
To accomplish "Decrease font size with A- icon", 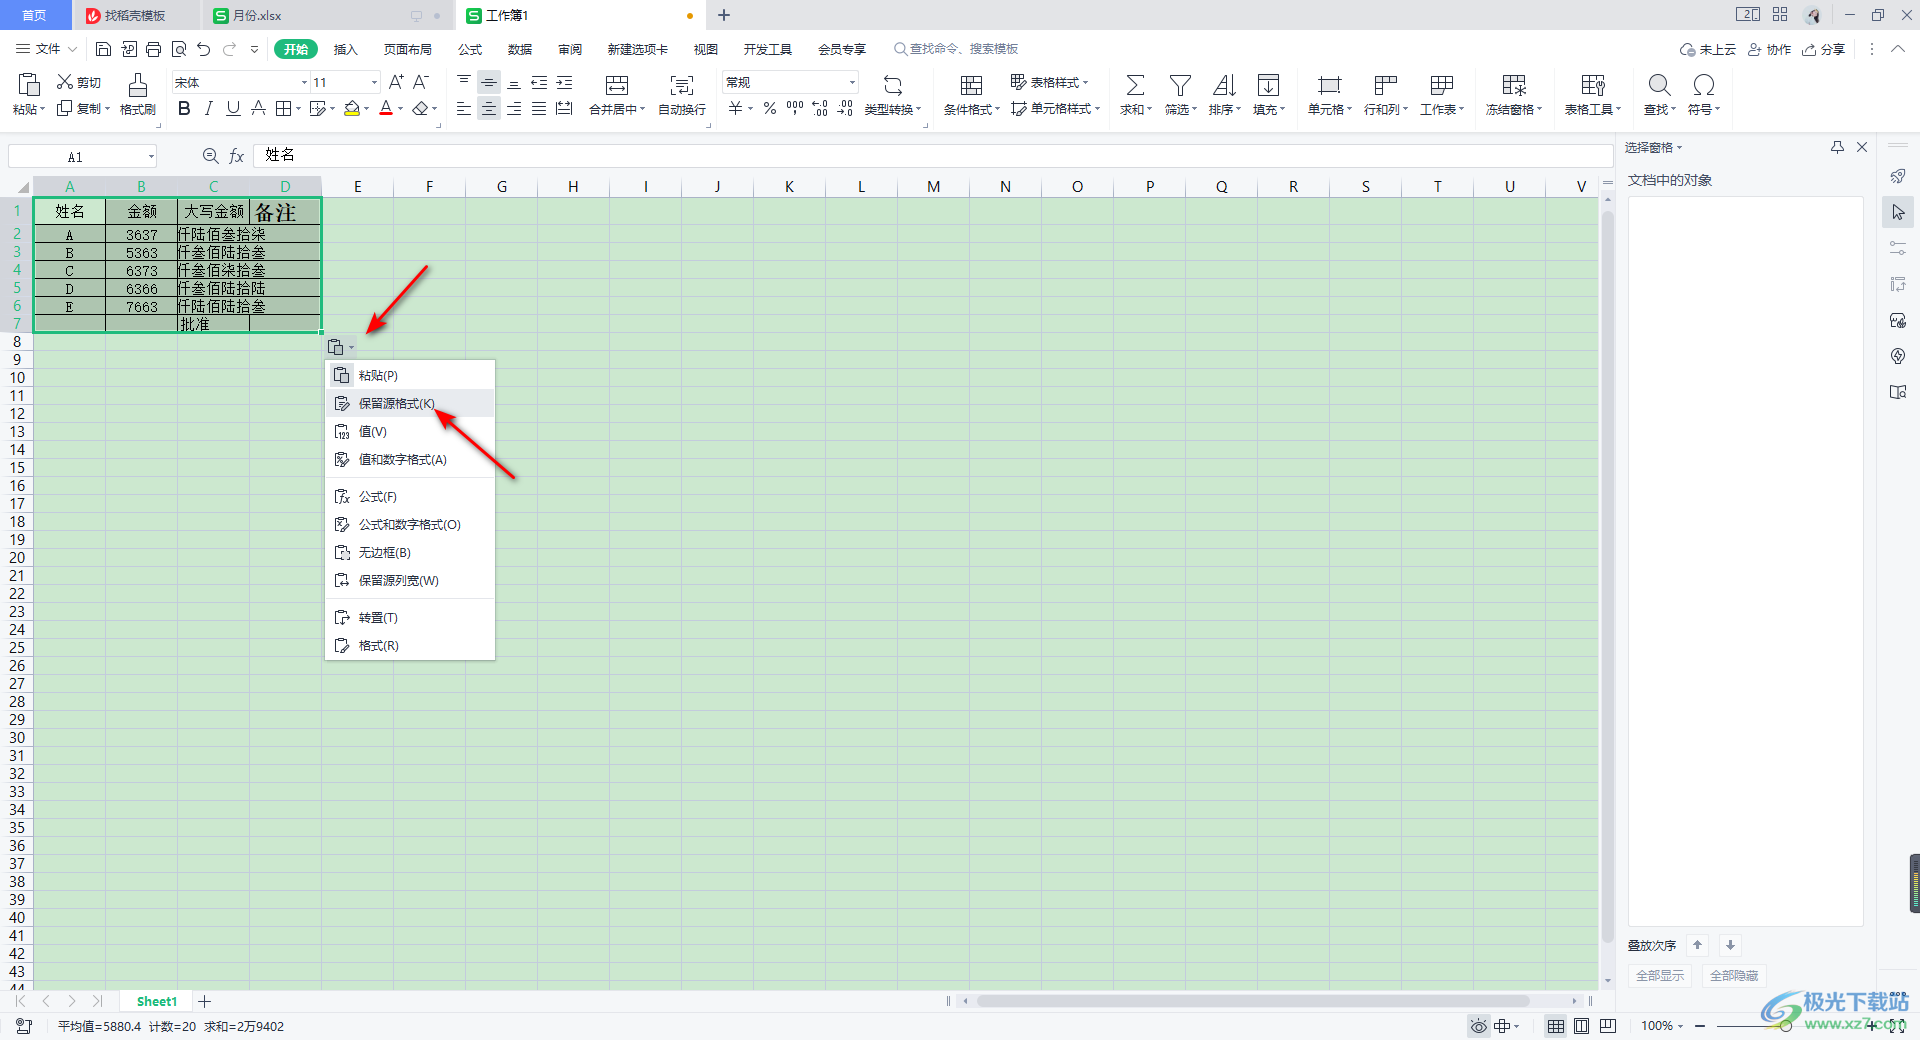I will 421,82.
